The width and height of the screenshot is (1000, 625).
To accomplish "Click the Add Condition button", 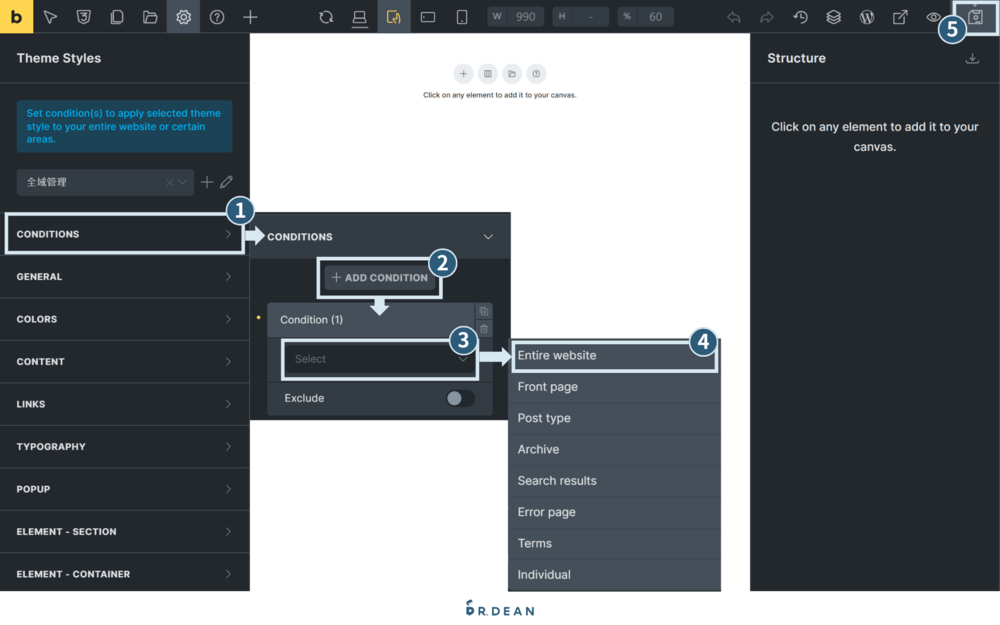I will pos(380,277).
